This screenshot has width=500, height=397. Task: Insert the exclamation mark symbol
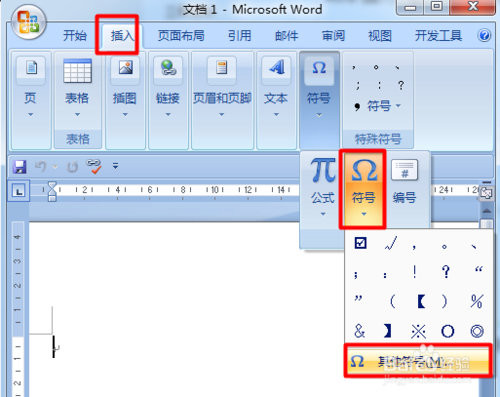pos(414,272)
